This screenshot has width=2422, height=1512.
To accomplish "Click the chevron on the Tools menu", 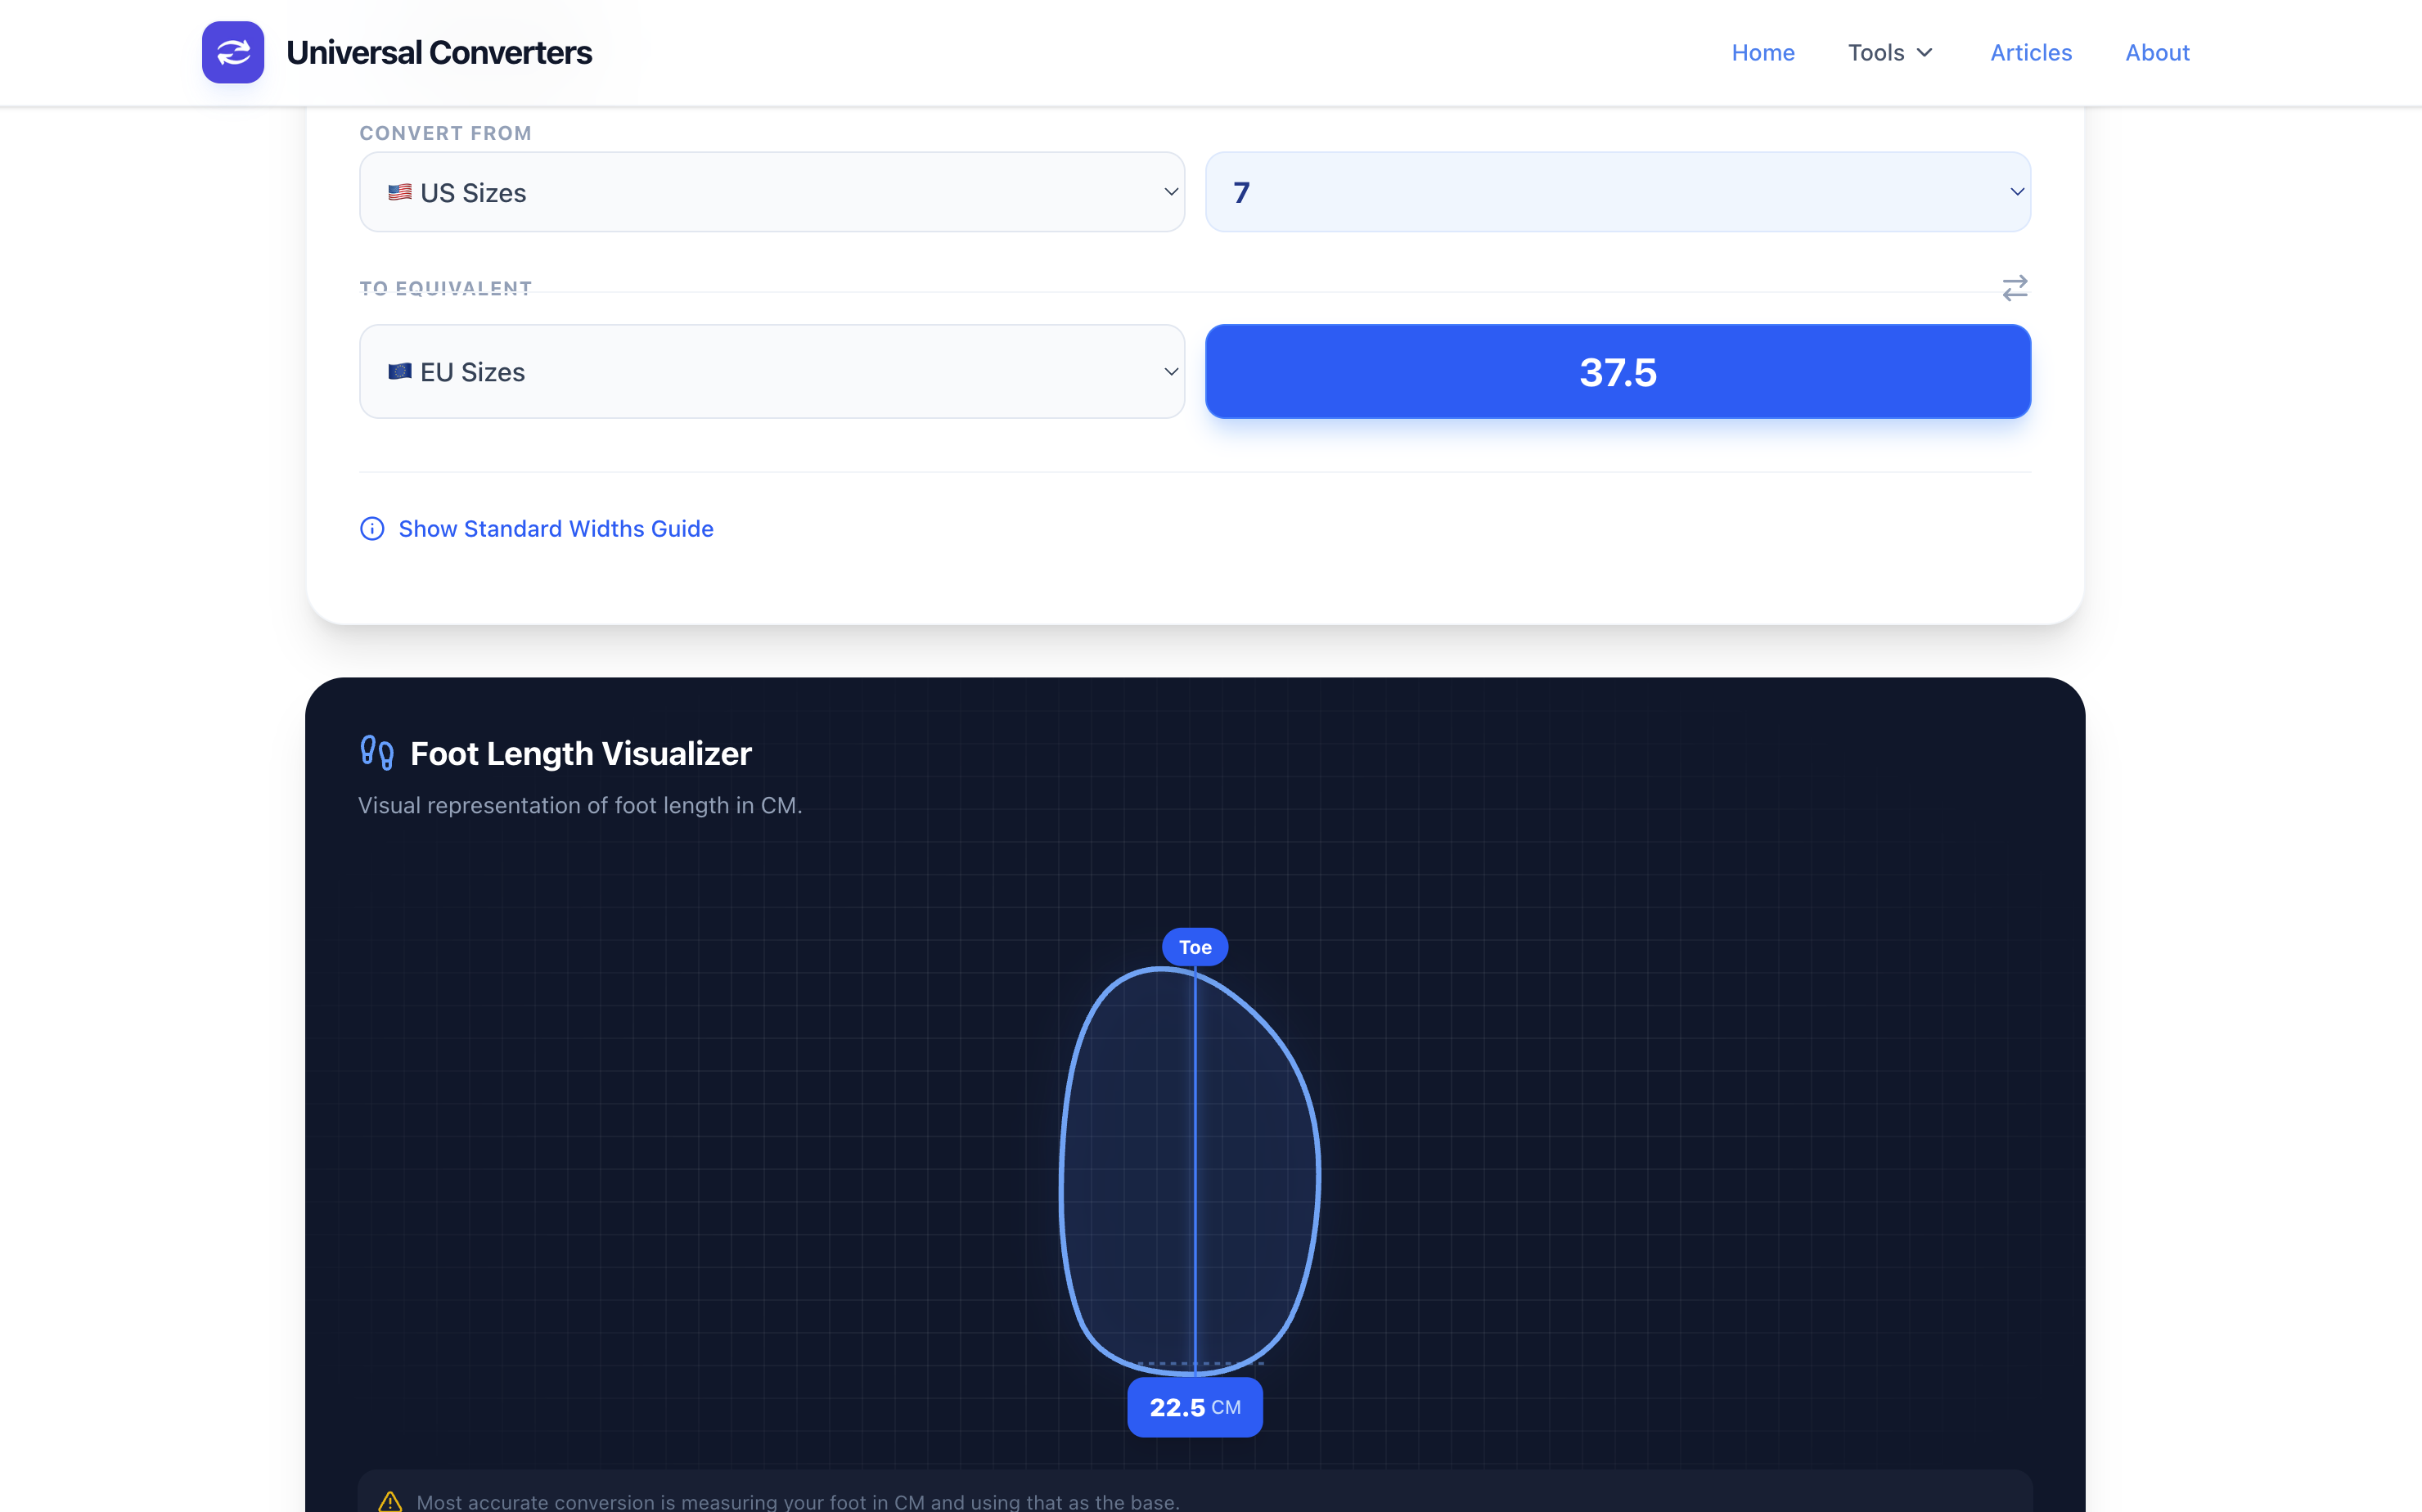I will pyautogui.click(x=1926, y=52).
